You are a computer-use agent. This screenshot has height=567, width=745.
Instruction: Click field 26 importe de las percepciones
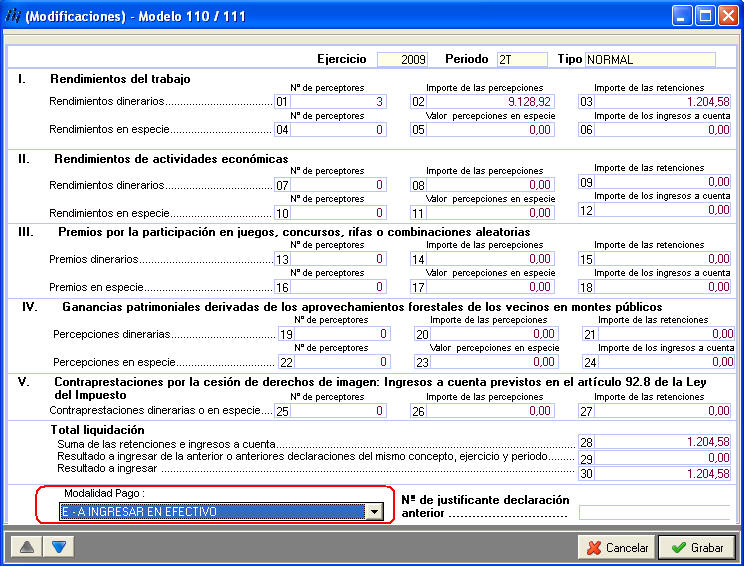(x=490, y=411)
